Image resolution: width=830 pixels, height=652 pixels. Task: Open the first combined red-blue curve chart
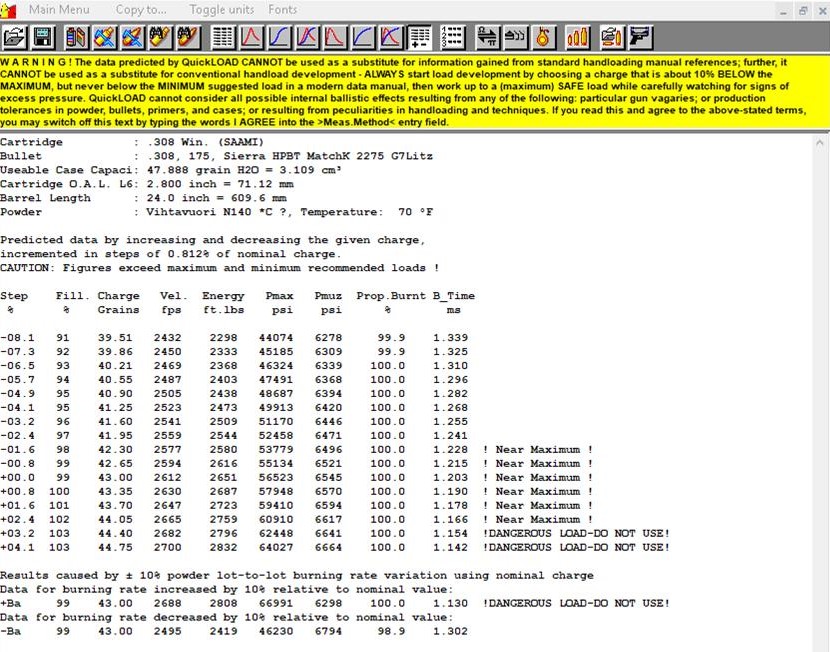point(307,38)
